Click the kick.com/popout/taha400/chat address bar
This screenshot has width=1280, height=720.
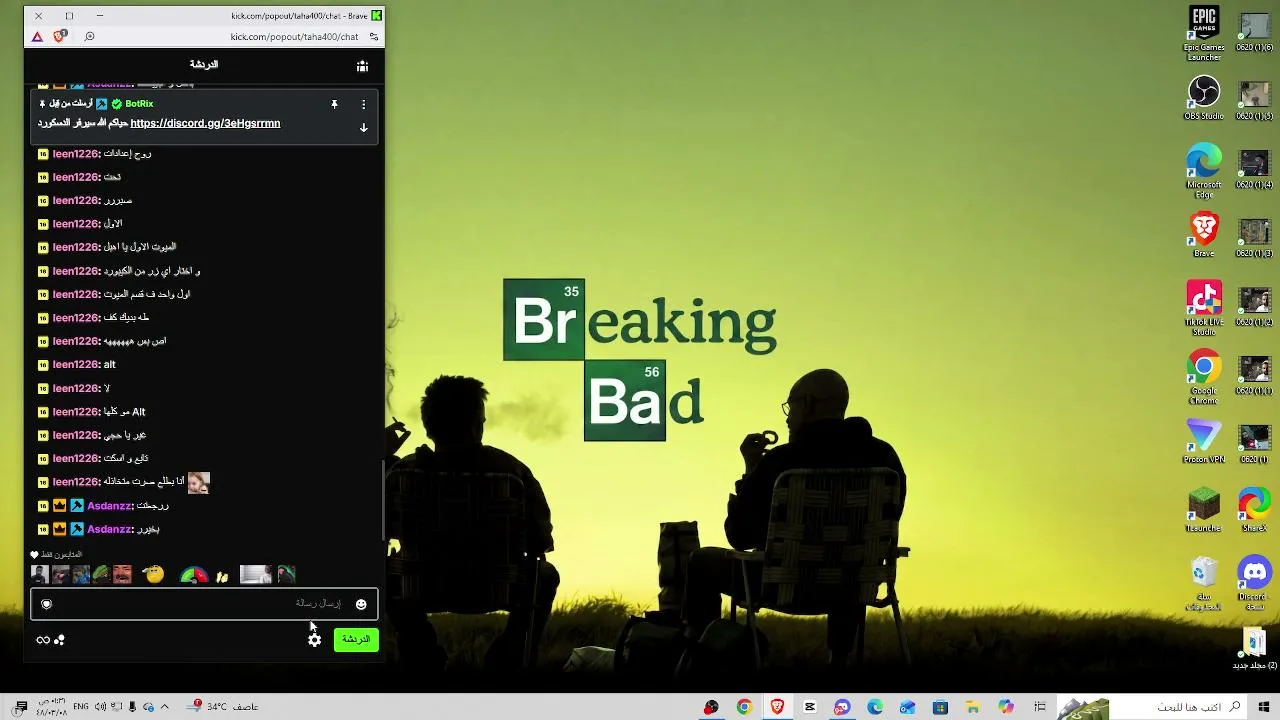294,37
